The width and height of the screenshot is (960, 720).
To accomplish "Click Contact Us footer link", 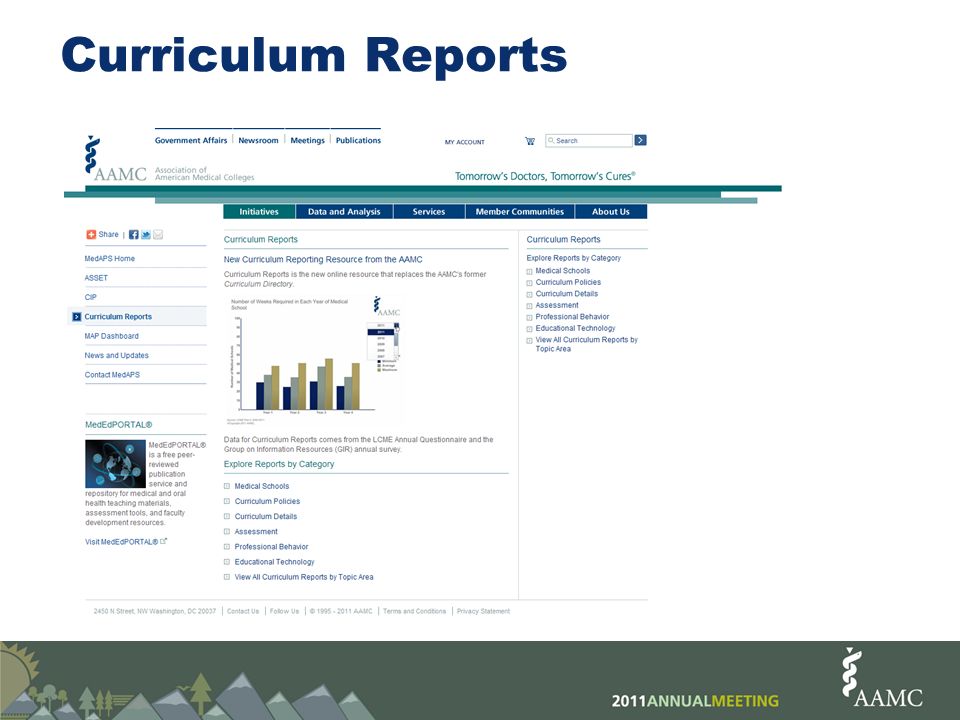I will (x=243, y=611).
